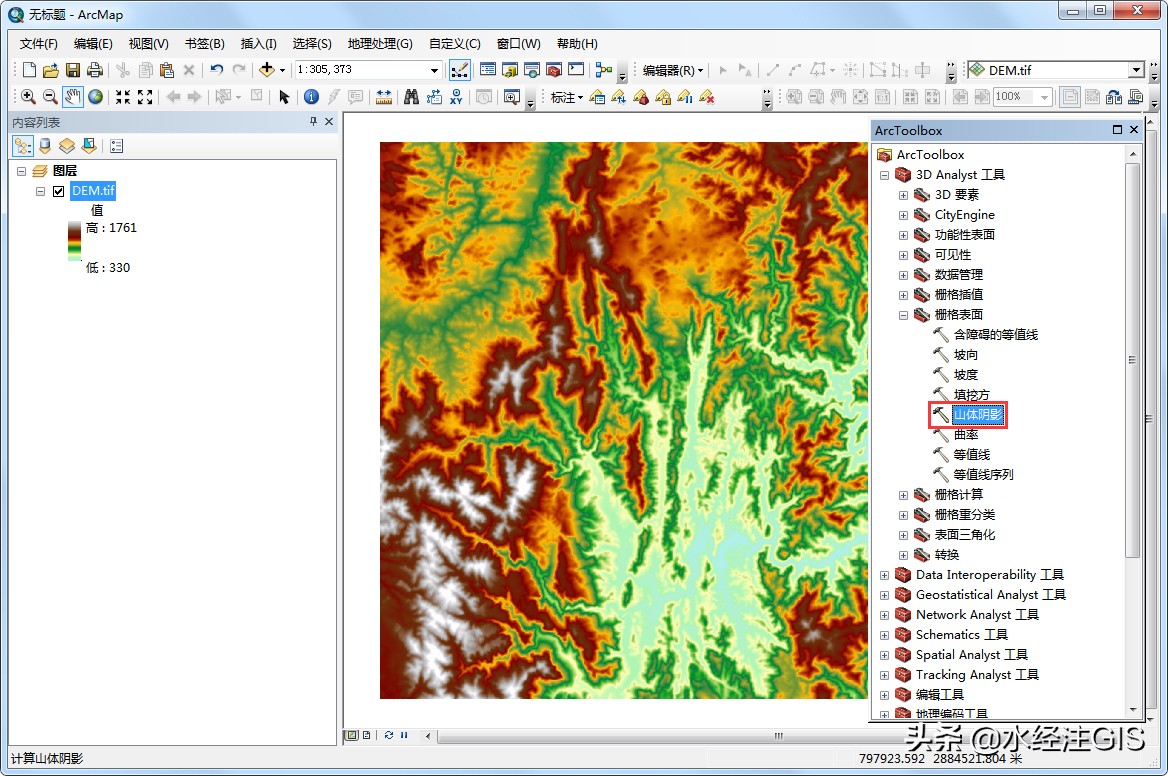The width and height of the screenshot is (1168, 776).
Task: Toggle the Pan hand tool
Action: (72, 97)
